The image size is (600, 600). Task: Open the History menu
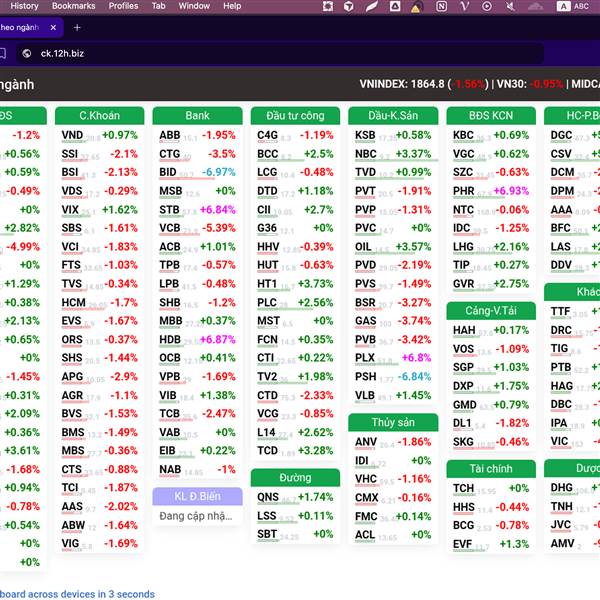tap(24, 6)
